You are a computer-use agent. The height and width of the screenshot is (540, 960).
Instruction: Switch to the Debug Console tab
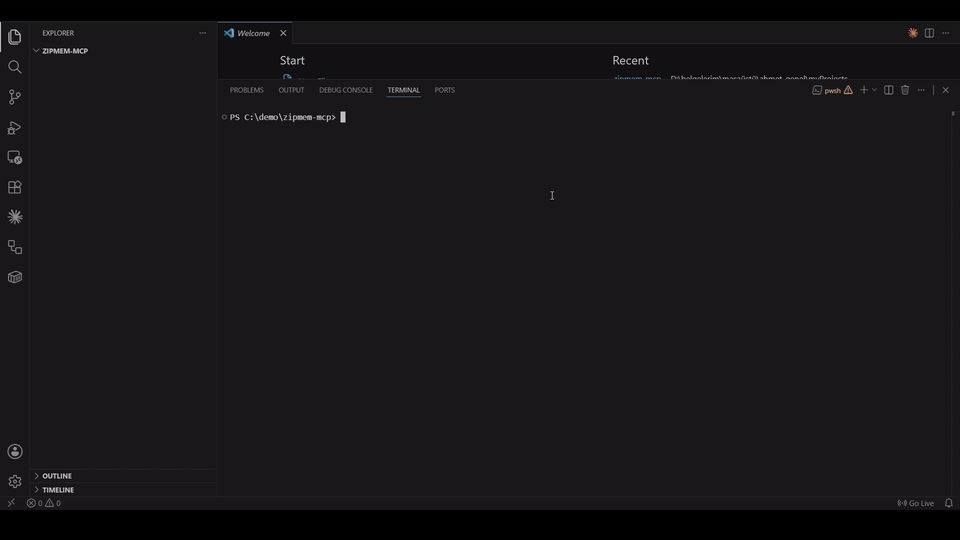[346, 90]
